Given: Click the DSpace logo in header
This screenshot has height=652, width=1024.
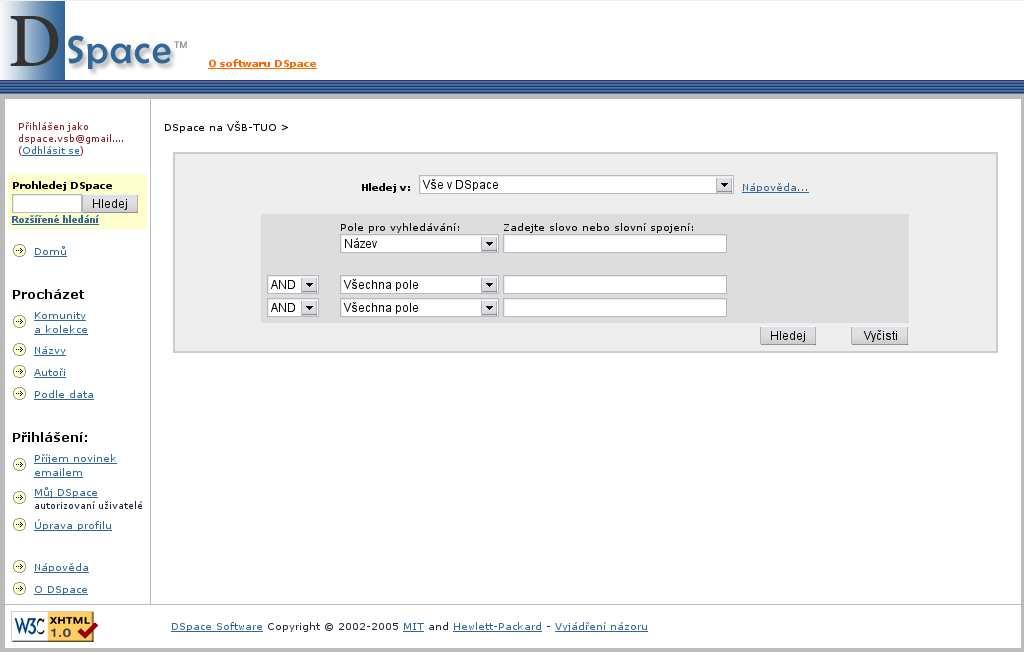Looking at the screenshot, I should pos(95,41).
